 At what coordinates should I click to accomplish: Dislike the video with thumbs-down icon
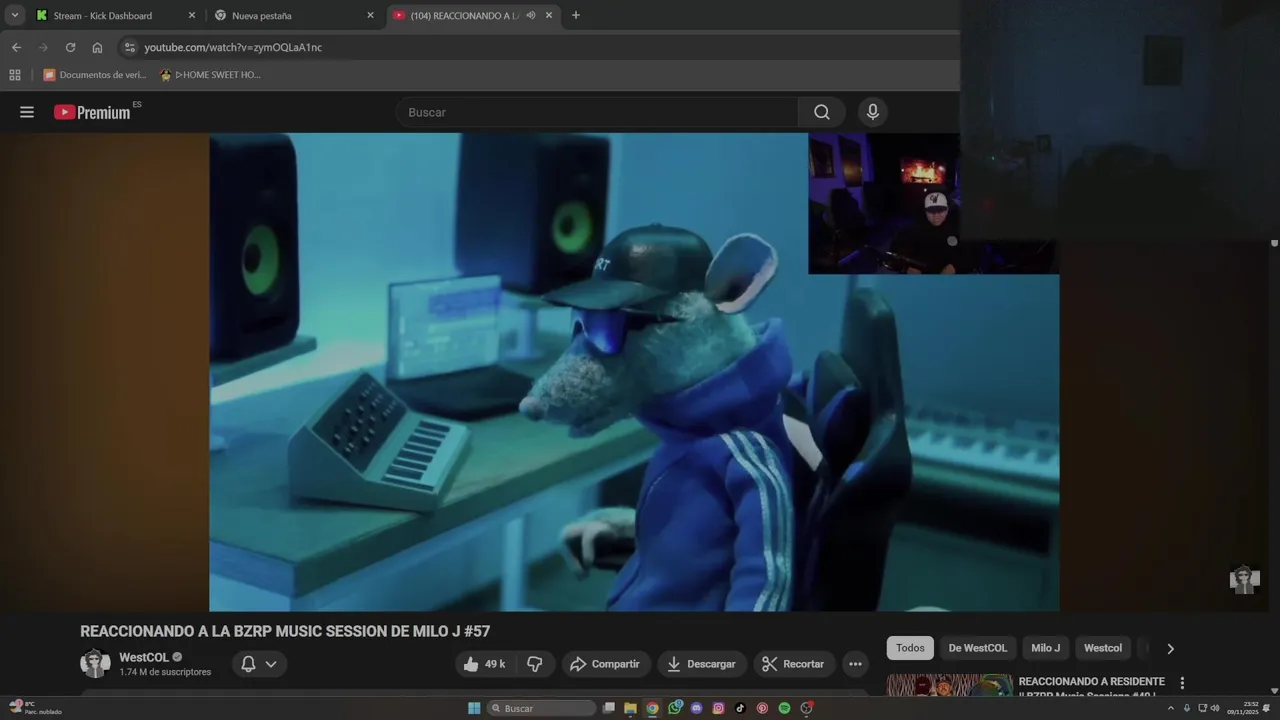click(x=535, y=664)
